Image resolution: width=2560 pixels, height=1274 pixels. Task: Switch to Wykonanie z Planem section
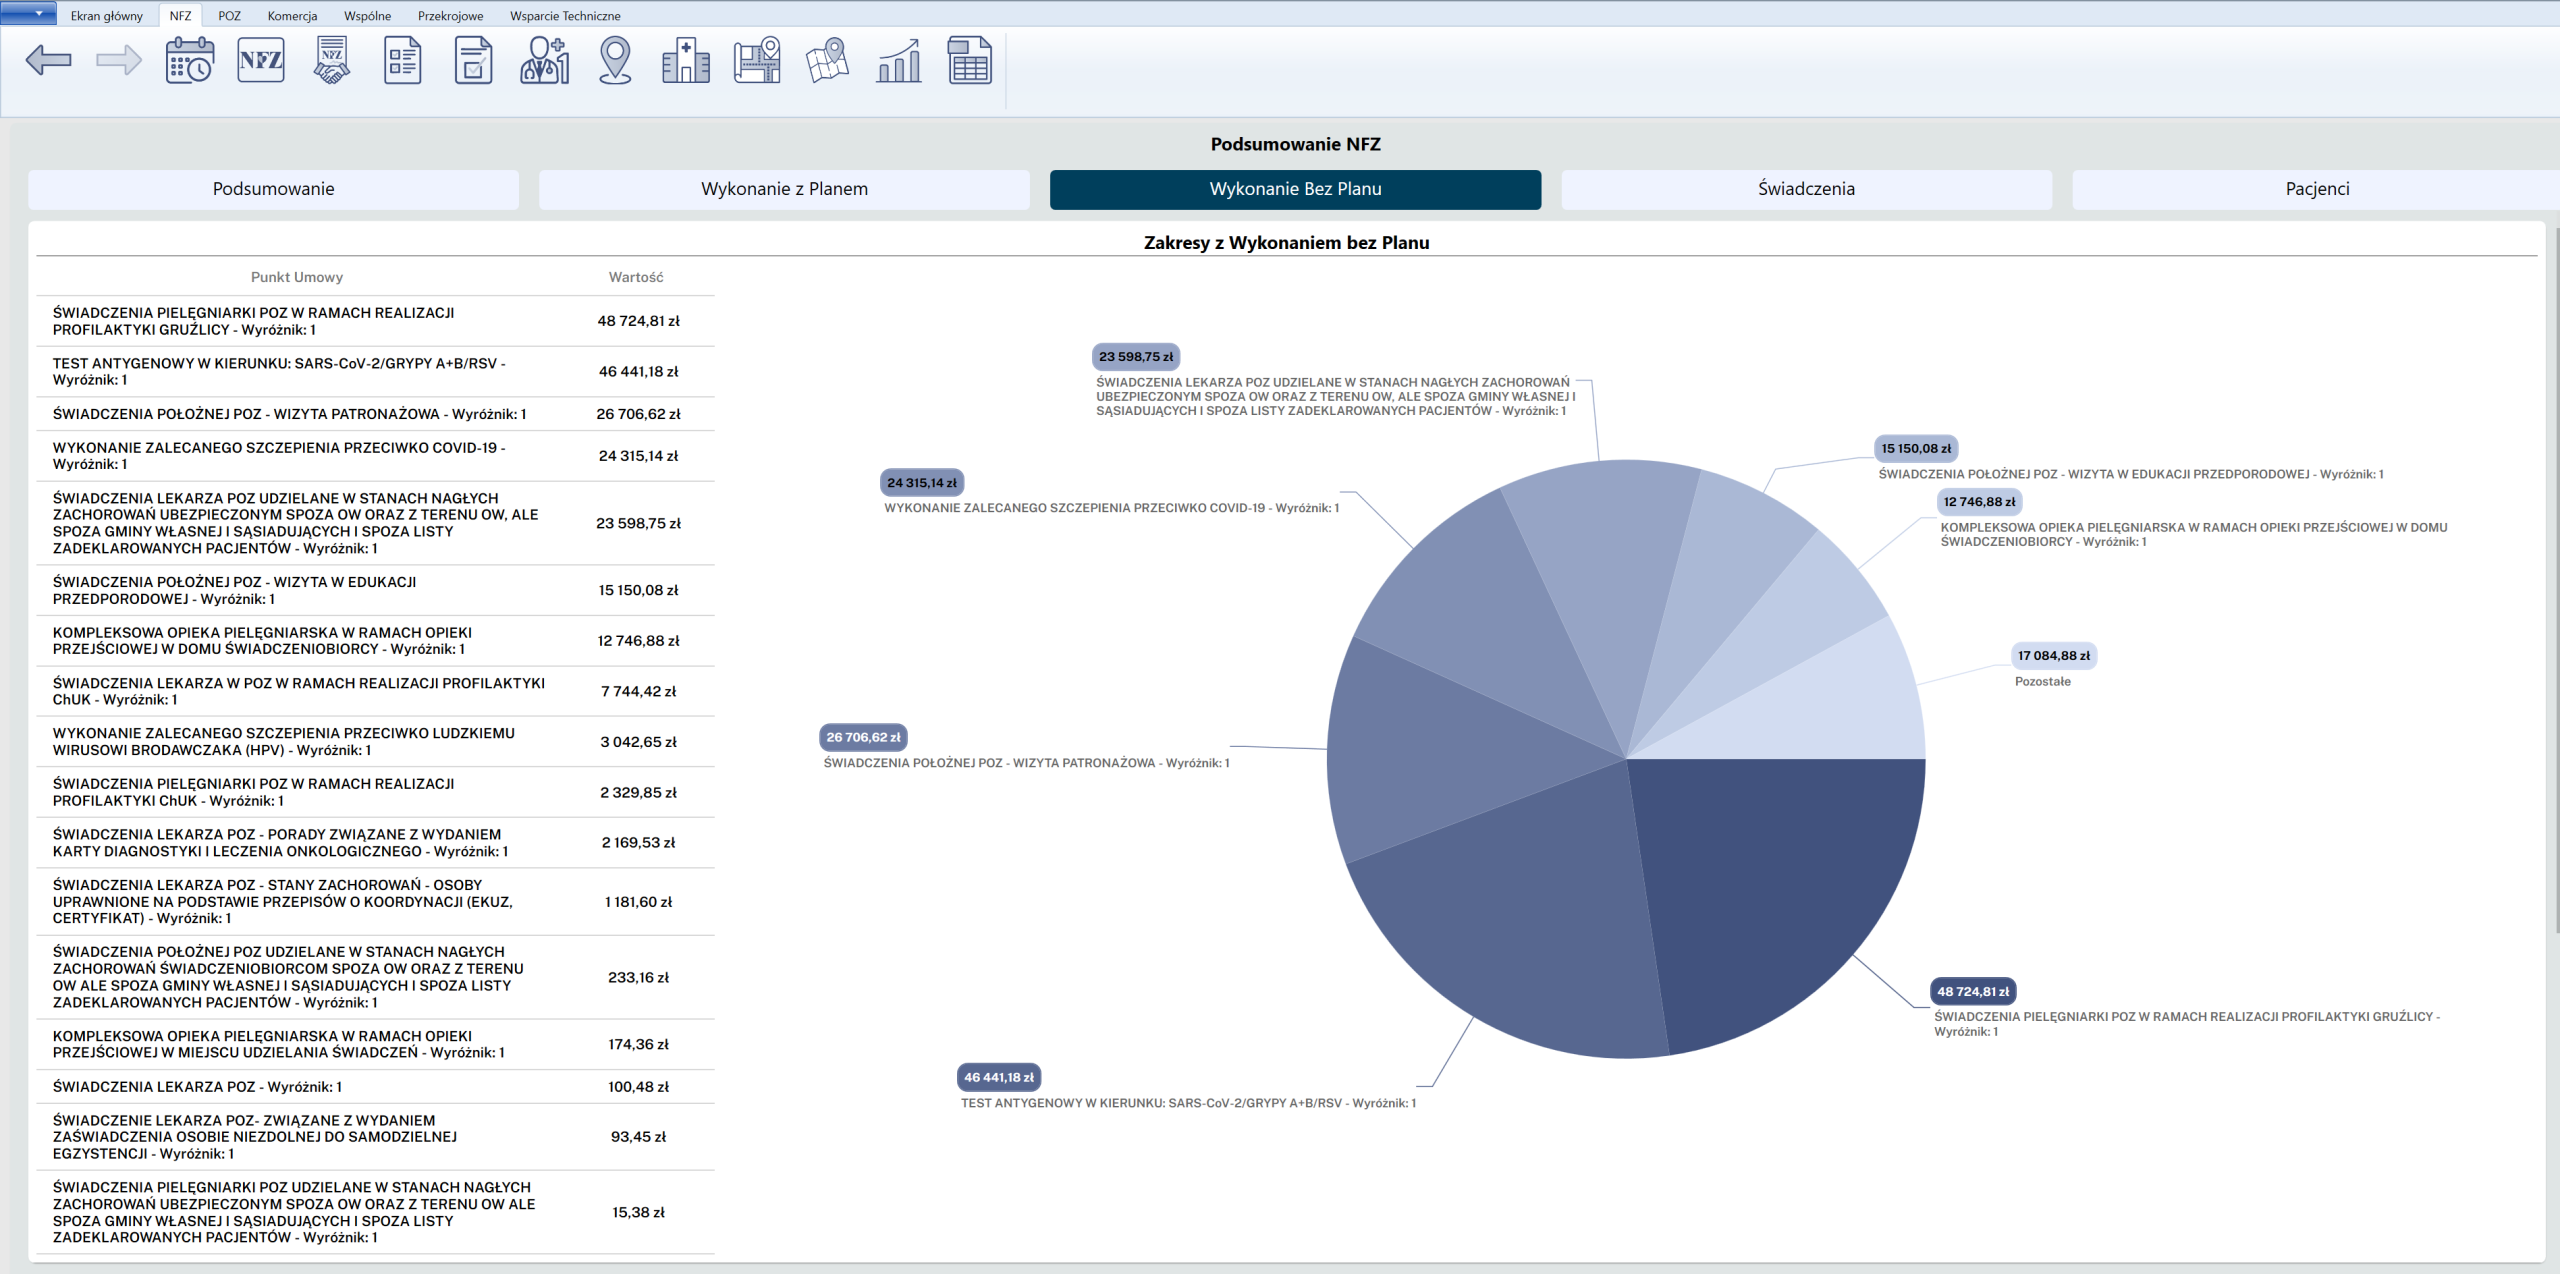pos(784,189)
